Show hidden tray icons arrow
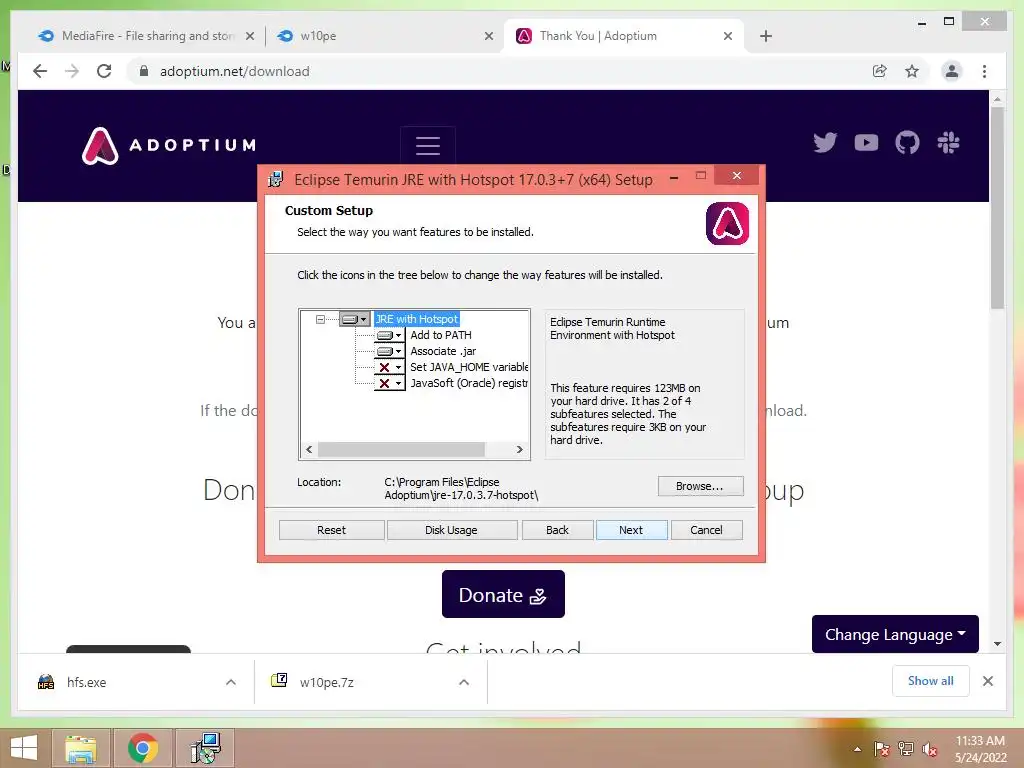The width and height of the screenshot is (1024, 768). pos(857,749)
